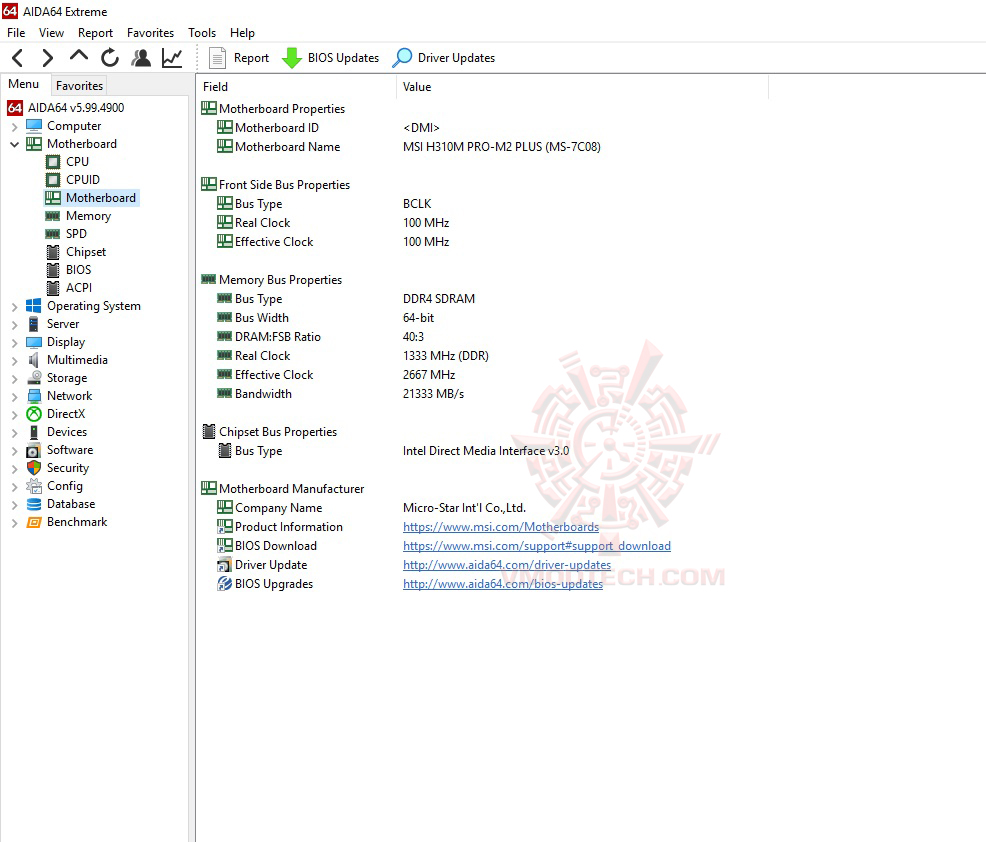This screenshot has height=842, width=986.
Task: Click the green BIOS Updates arrow icon
Action: click(x=291, y=58)
